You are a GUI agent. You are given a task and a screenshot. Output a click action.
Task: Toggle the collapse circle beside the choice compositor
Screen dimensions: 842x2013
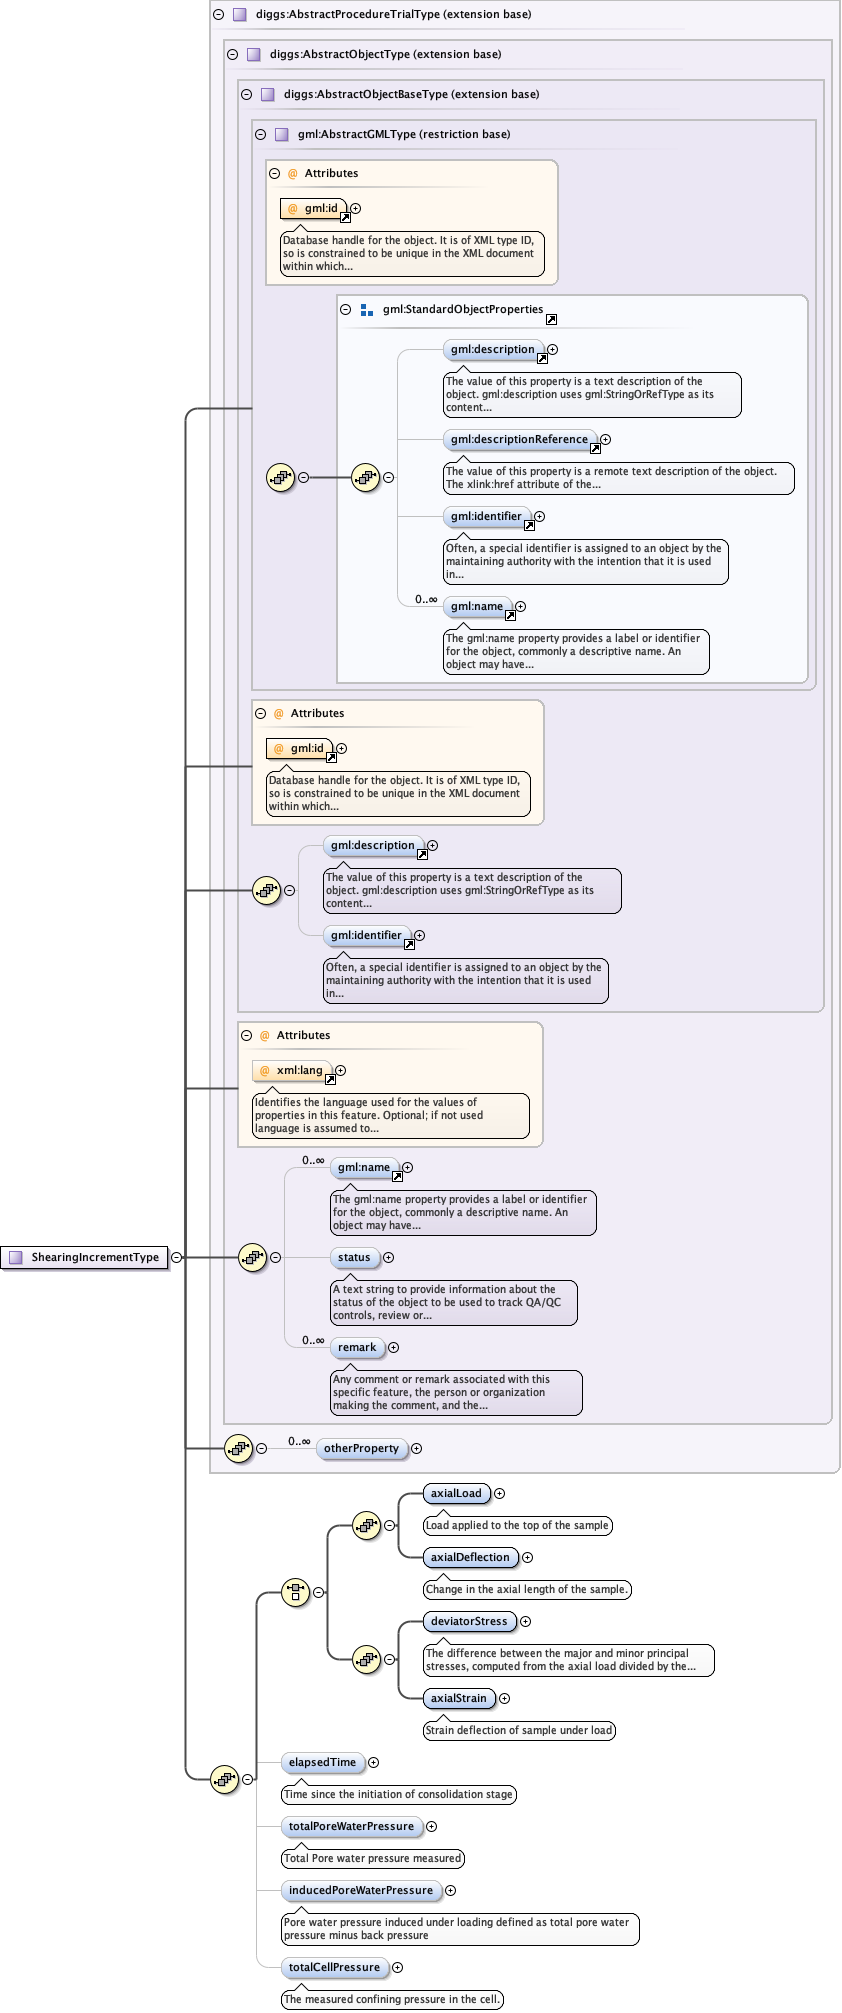tap(318, 1592)
